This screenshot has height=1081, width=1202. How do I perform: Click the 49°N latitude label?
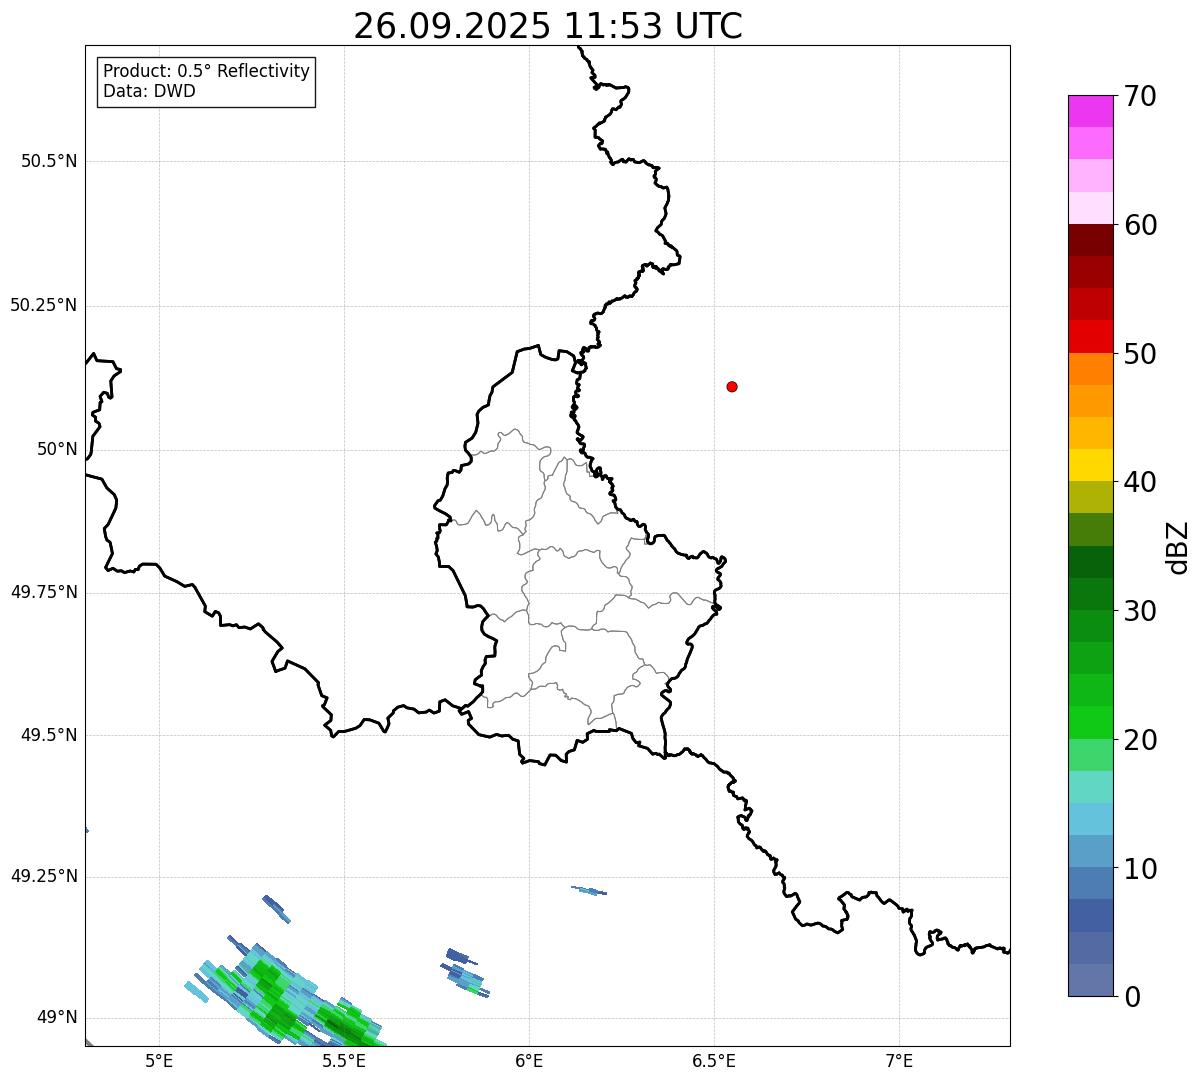pos(57,1018)
